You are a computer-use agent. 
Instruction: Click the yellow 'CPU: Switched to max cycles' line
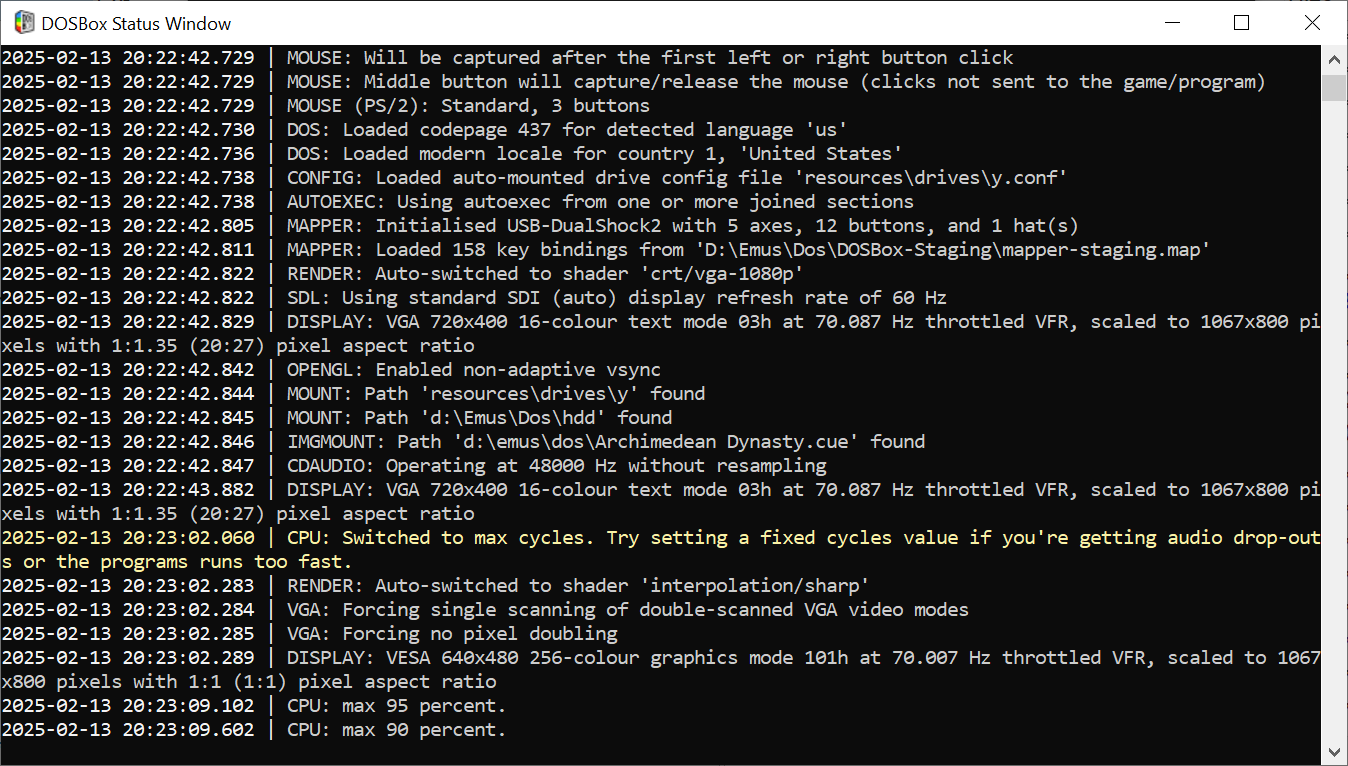(x=661, y=549)
